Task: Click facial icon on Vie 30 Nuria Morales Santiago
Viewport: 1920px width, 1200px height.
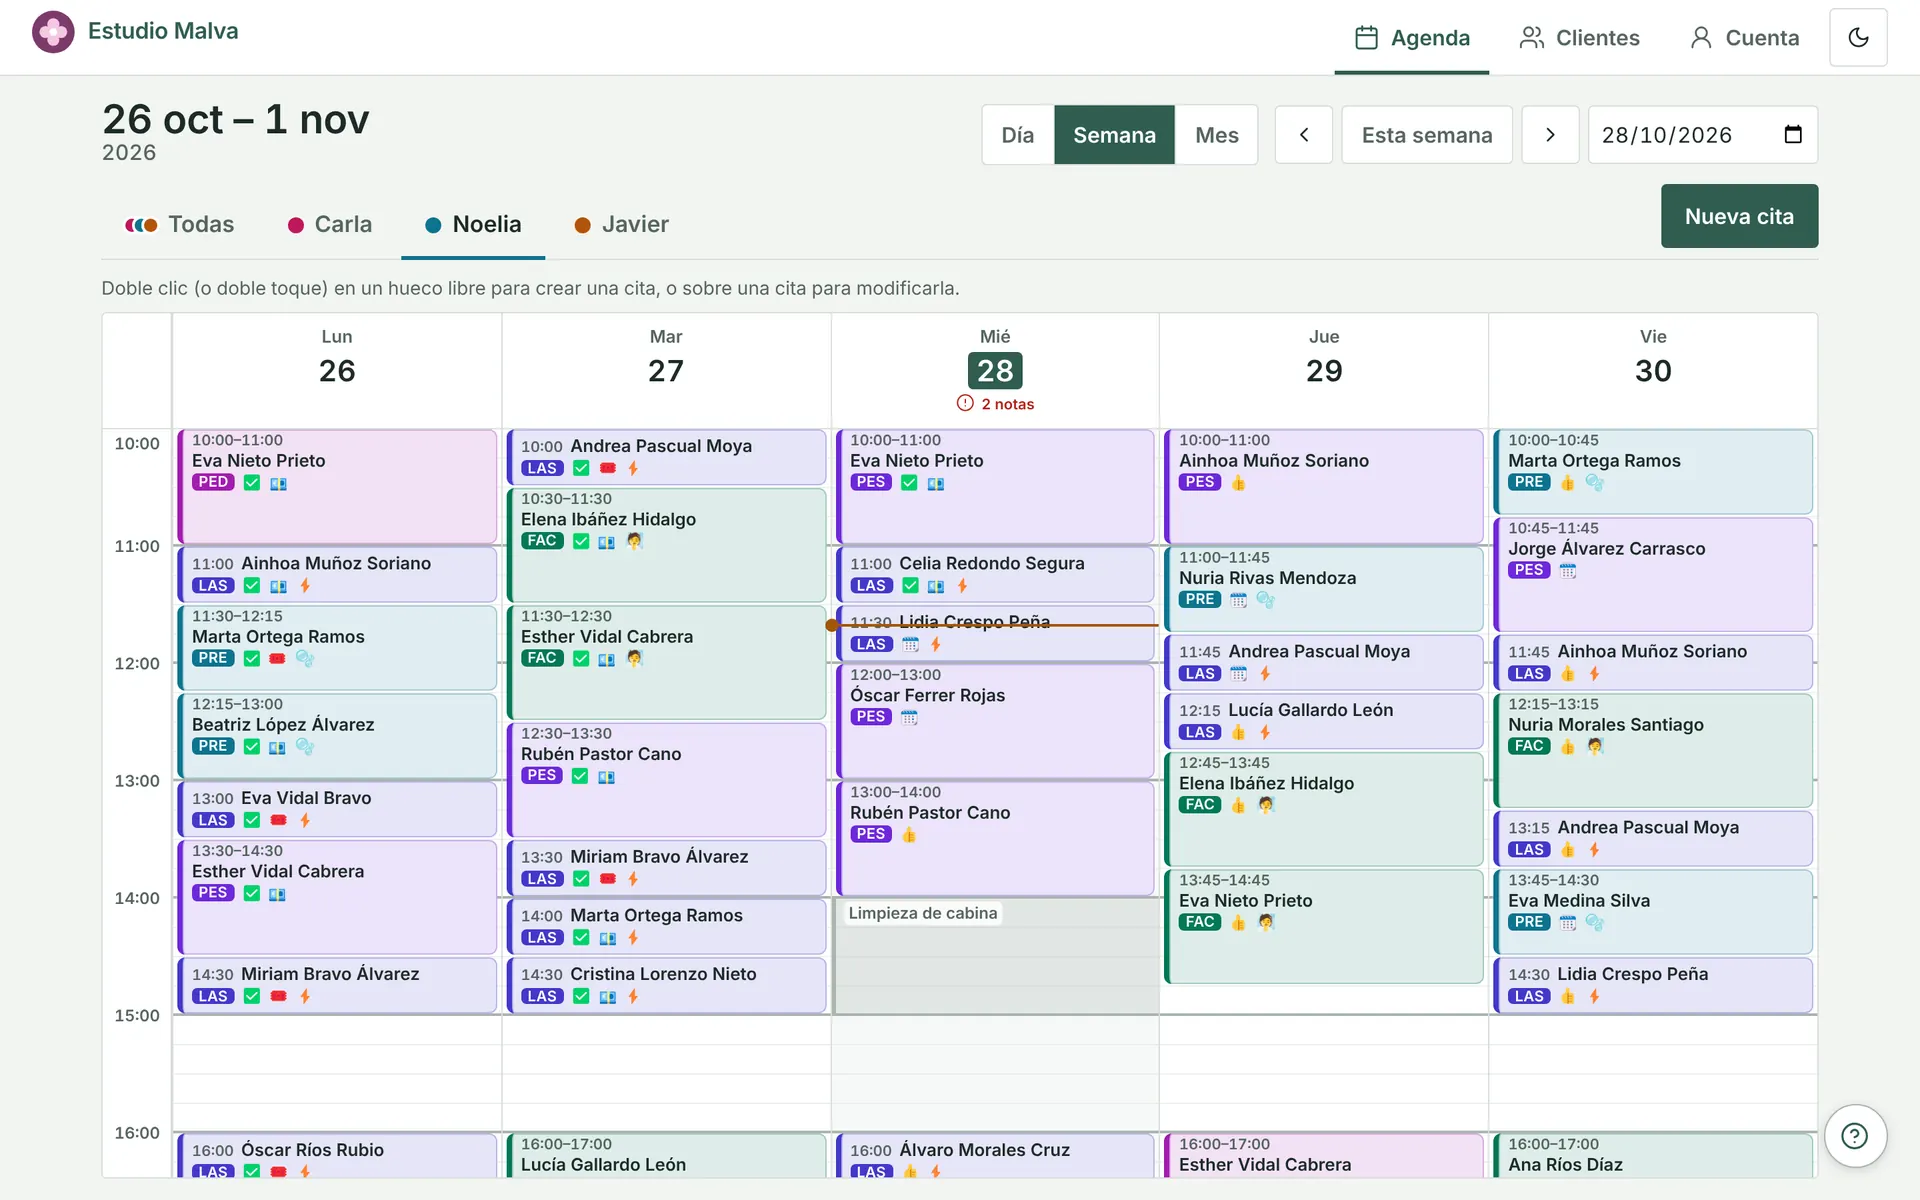Action: point(1595,746)
